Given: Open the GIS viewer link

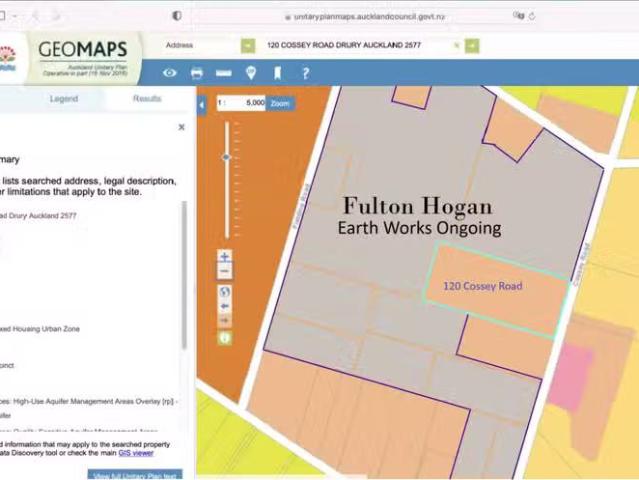Looking at the screenshot, I should point(137,453).
